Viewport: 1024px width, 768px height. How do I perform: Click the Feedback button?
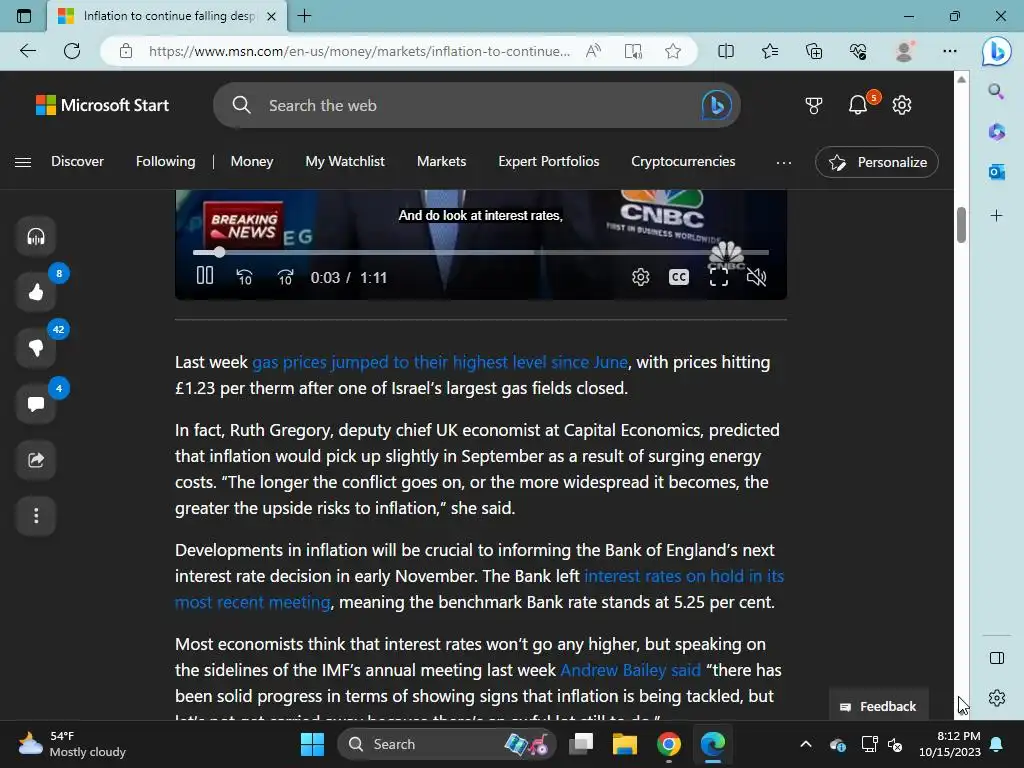(x=878, y=706)
